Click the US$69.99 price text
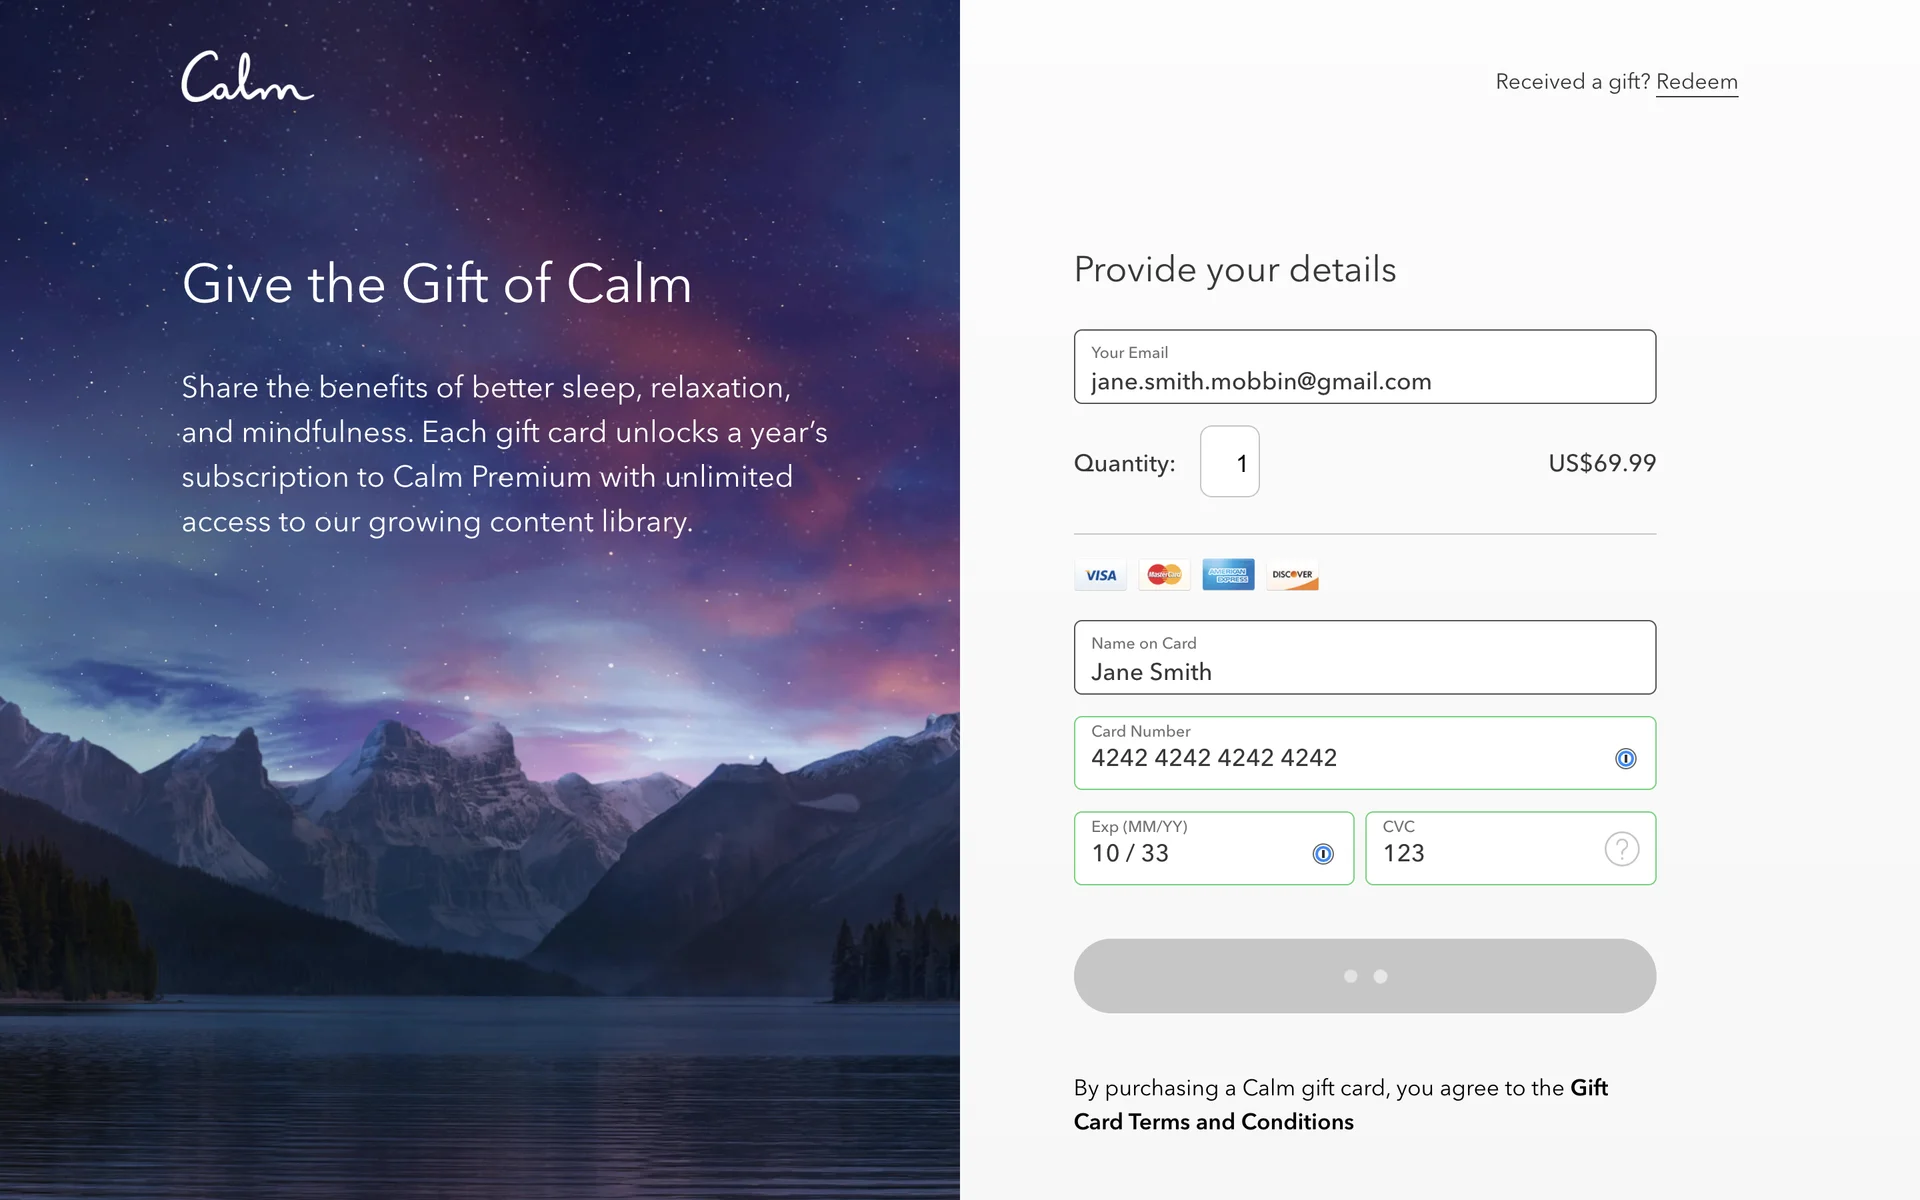This screenshot has width=1920, height=1200. pyautogui.click(x=1601, y=463)
